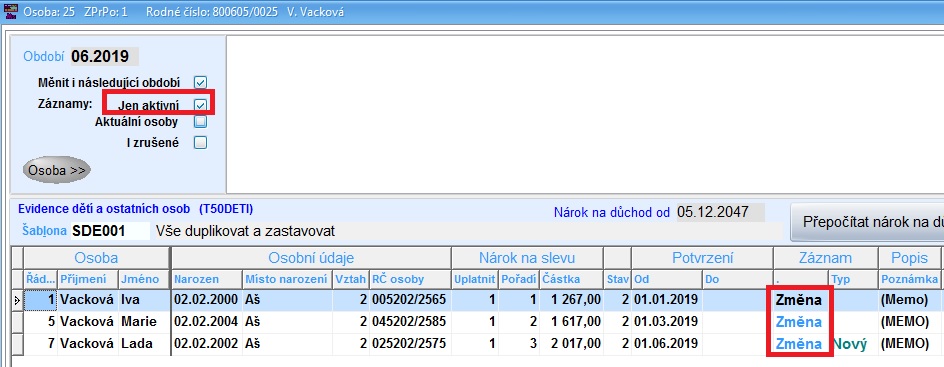Screen dimensions: 944x367
Task: Click the 'Vztah' column header
Action: click(350, 279)
